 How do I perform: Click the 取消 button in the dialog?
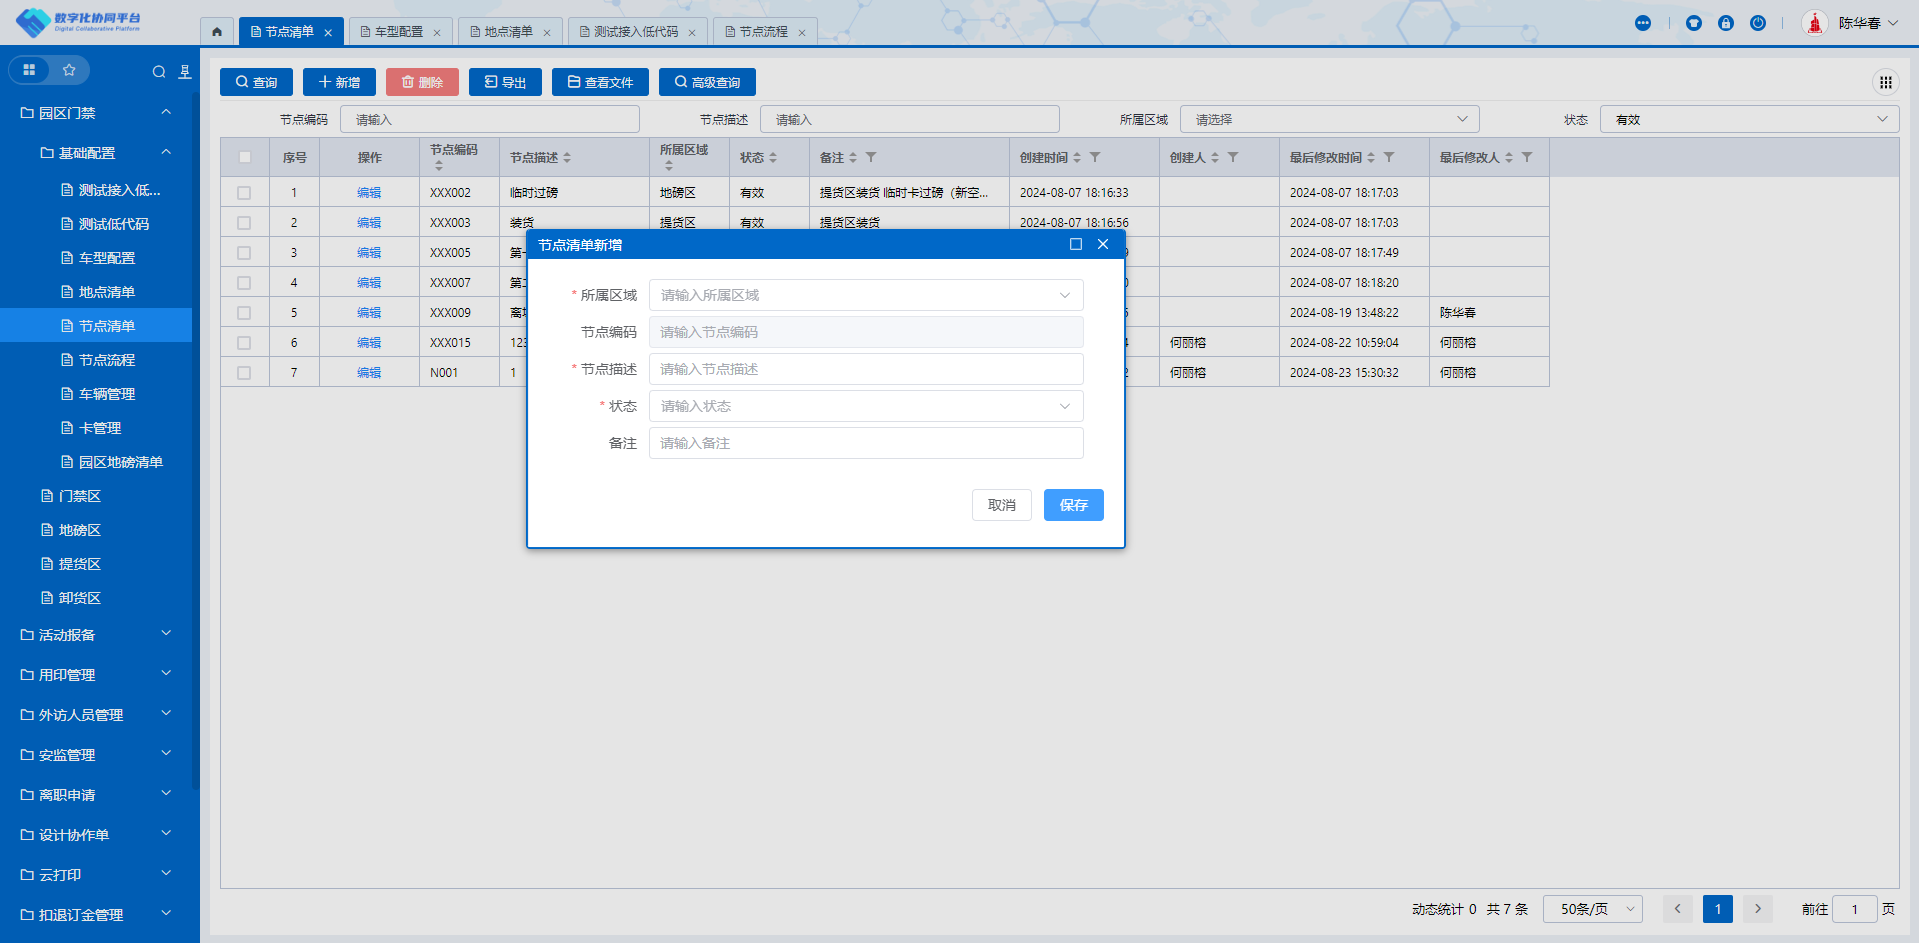(1001, 505)
